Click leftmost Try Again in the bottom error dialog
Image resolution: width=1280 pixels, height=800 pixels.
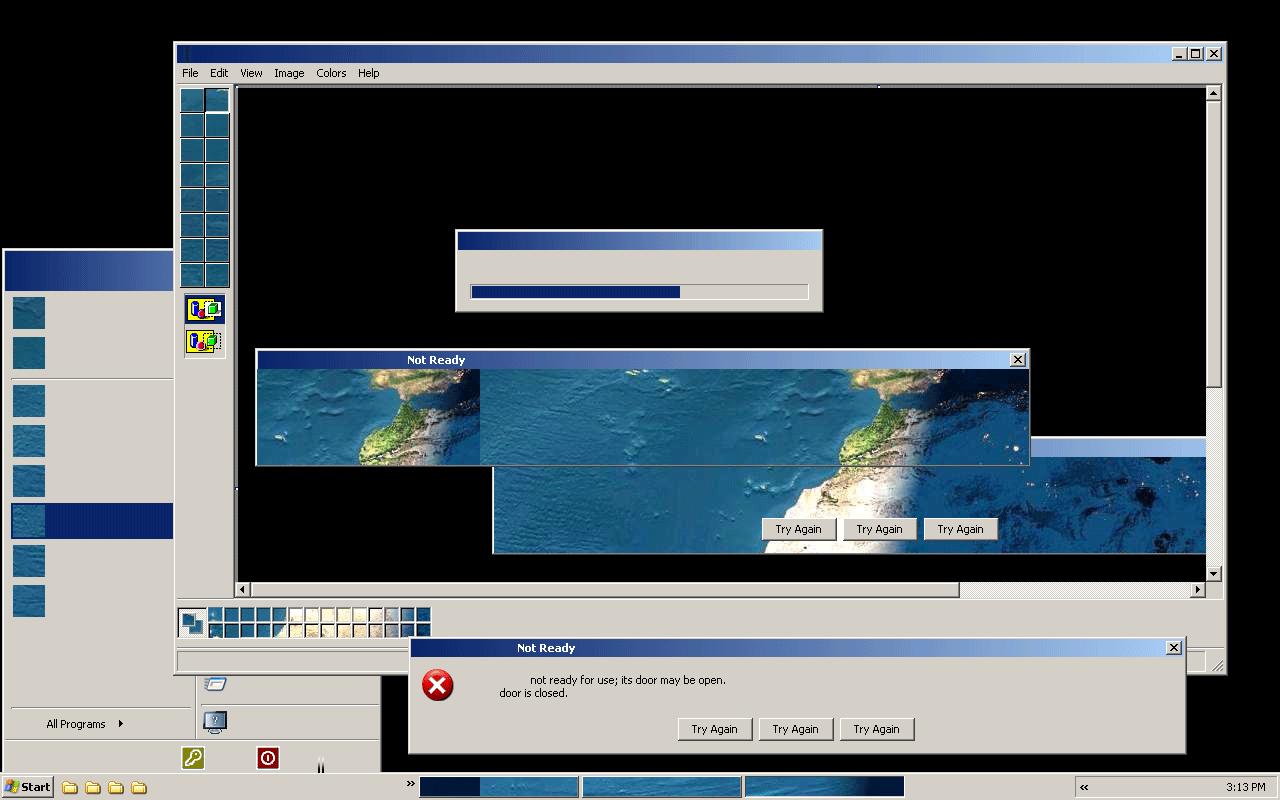pos(714,729)
